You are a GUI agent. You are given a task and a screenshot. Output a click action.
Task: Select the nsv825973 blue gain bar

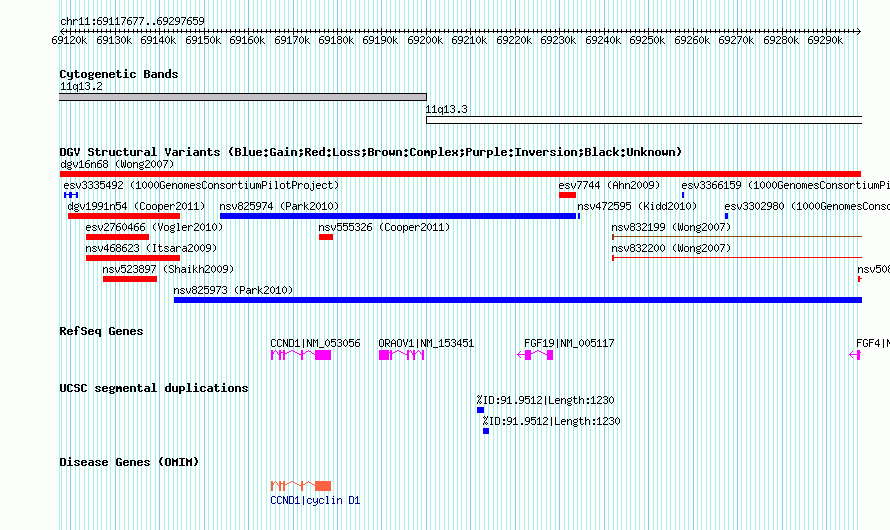point(518,300)
